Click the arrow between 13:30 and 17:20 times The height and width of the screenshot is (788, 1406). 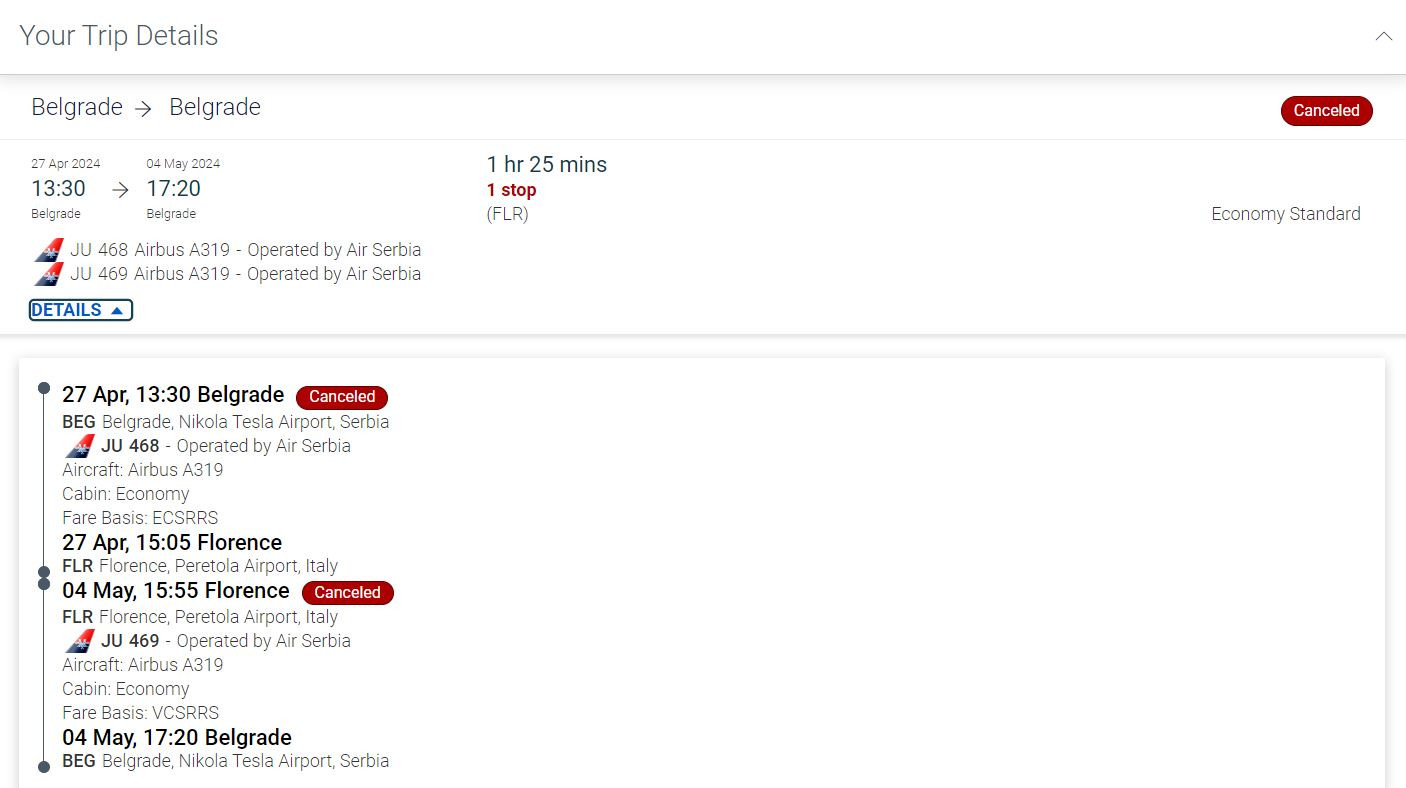click(120, 190)
